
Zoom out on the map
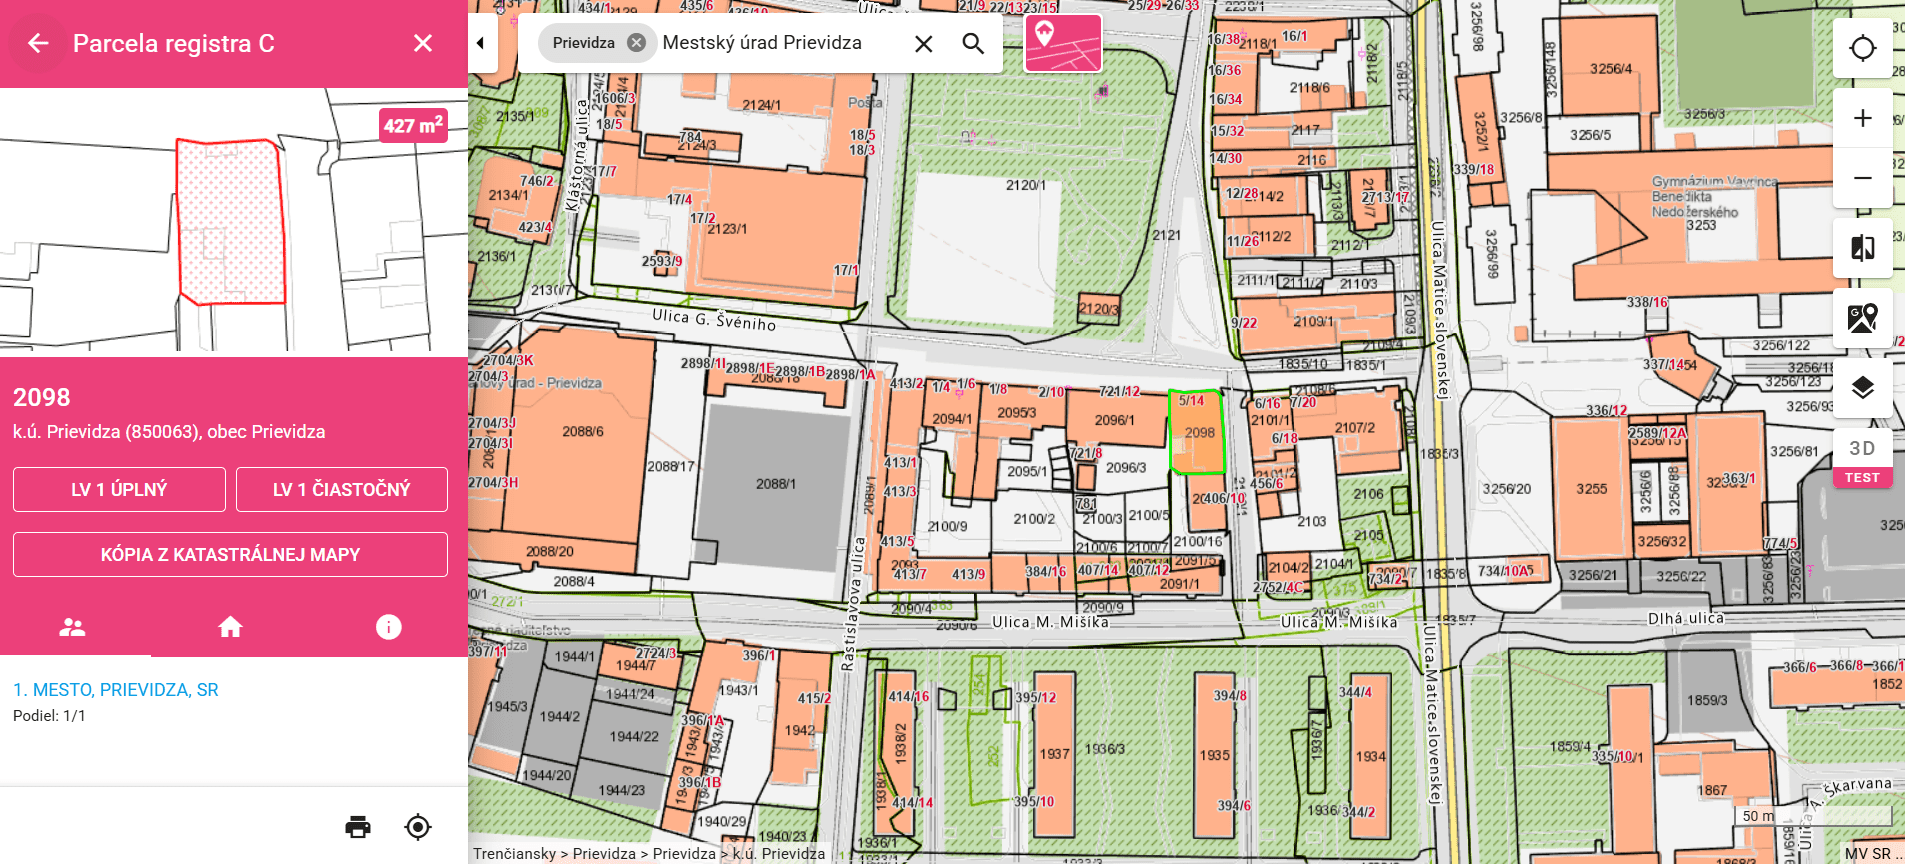click(x=1862, y=178)
